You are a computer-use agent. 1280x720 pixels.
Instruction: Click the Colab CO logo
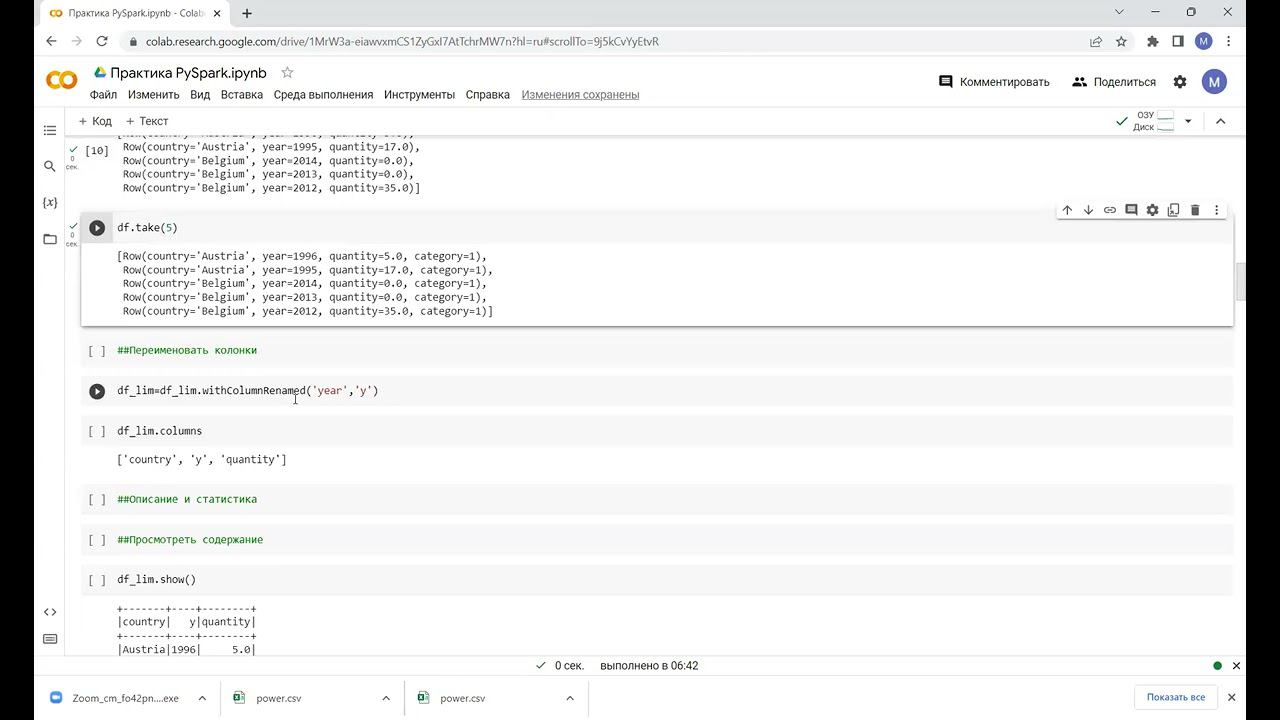(x=62, y=81)
